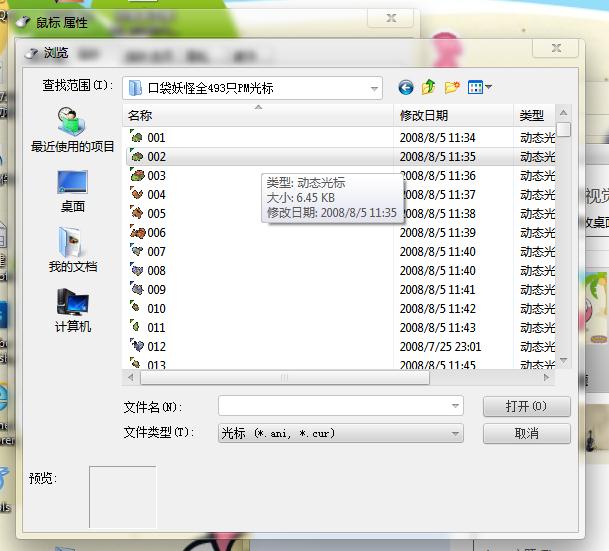Open the view menu icon
The image size is (609, 551).
click(x=480, y=87)
